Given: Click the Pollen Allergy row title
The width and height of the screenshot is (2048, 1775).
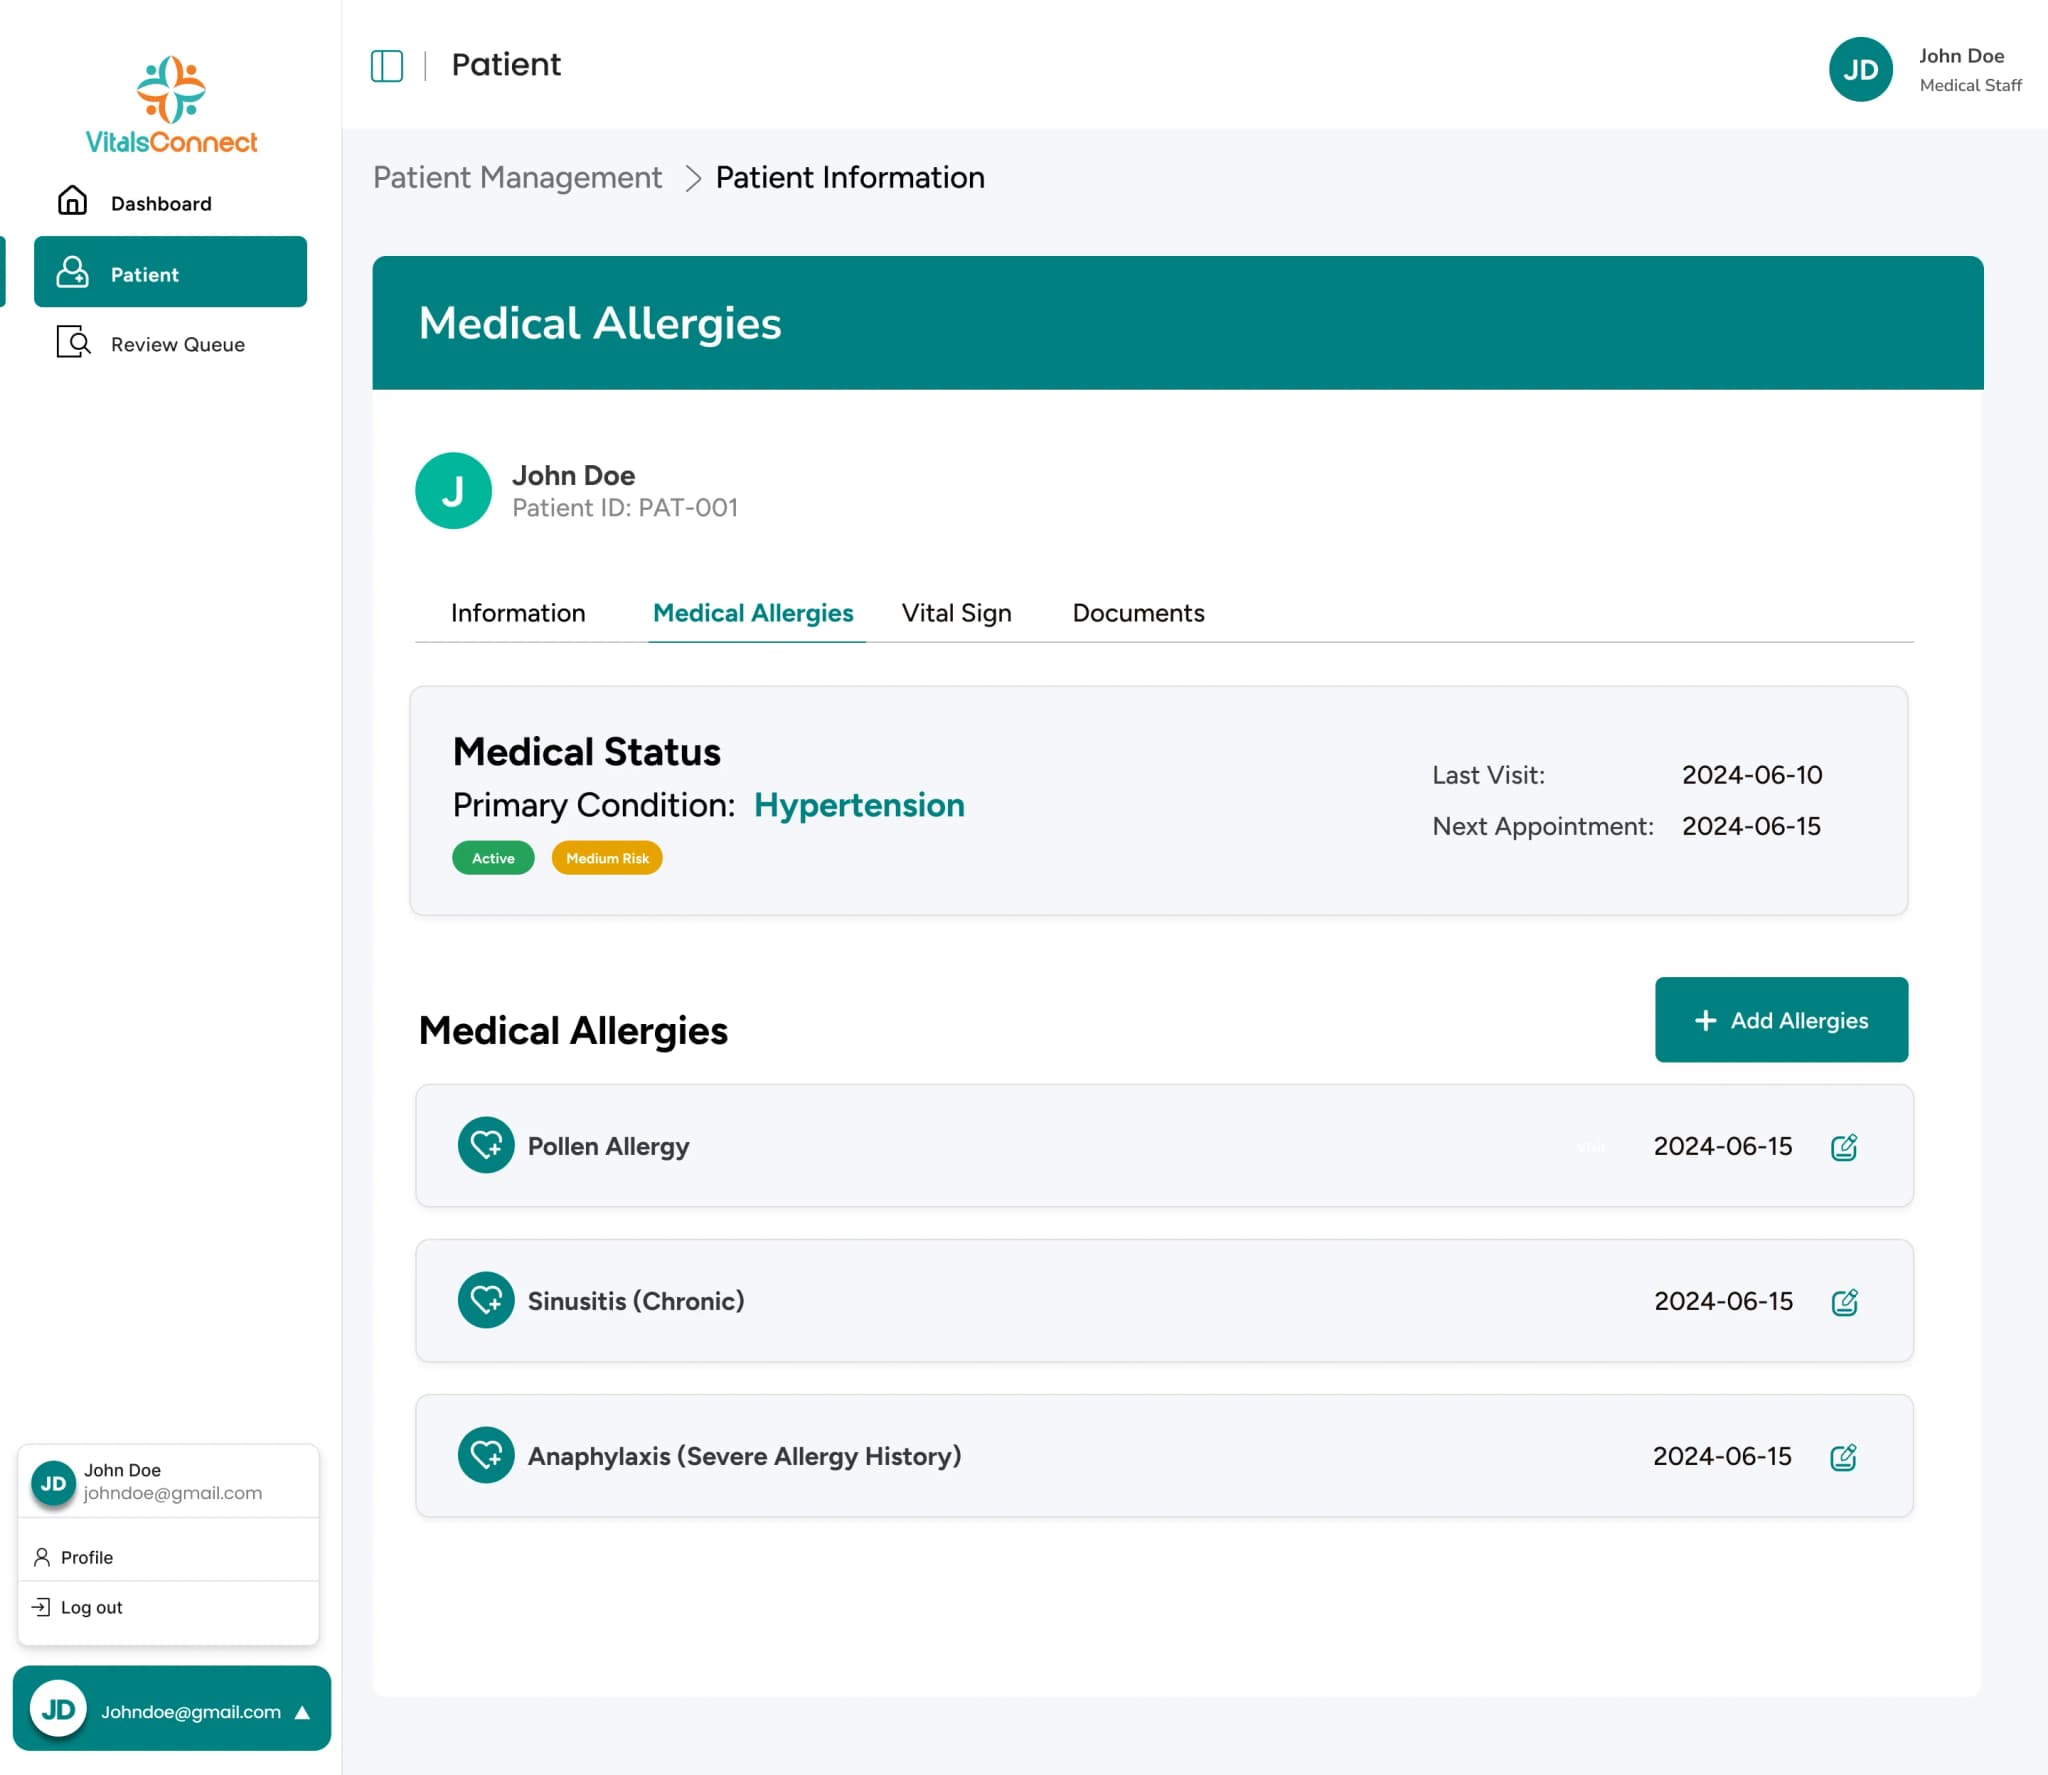Looking at the screenshot, I should click(608, 1146).
